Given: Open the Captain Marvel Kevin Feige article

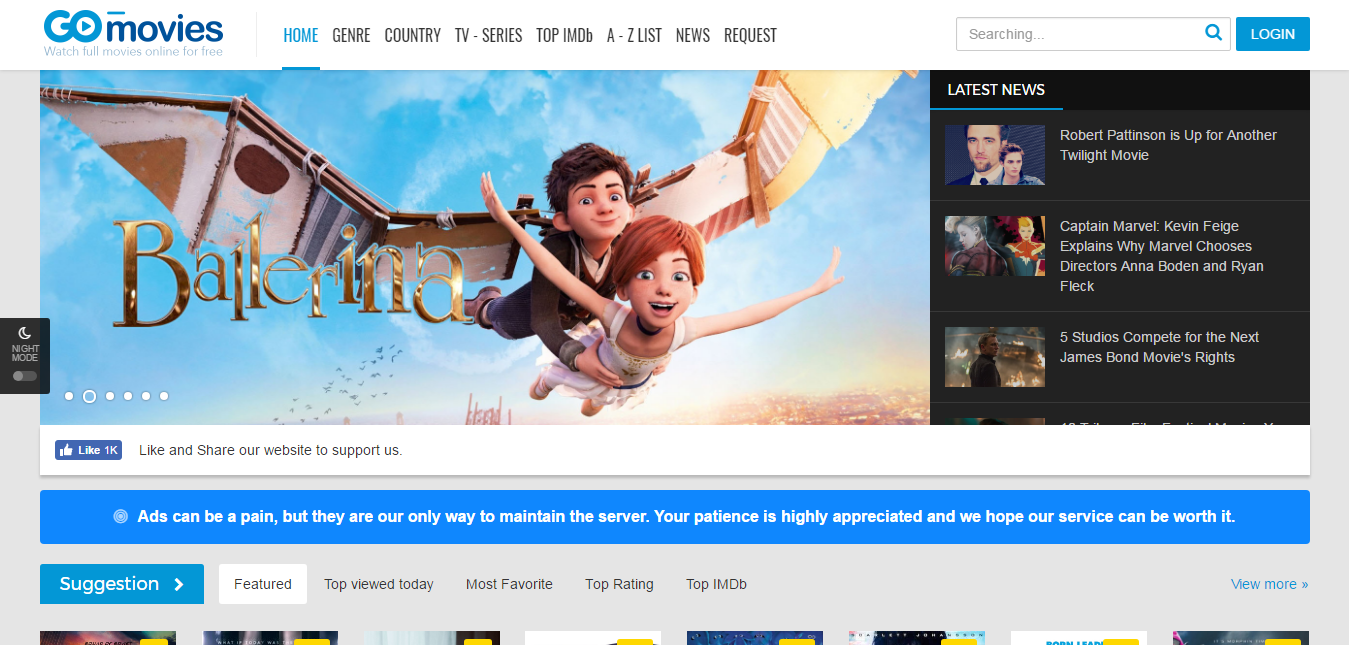Looking at the screenshot, I should (x=1162, y=256).
